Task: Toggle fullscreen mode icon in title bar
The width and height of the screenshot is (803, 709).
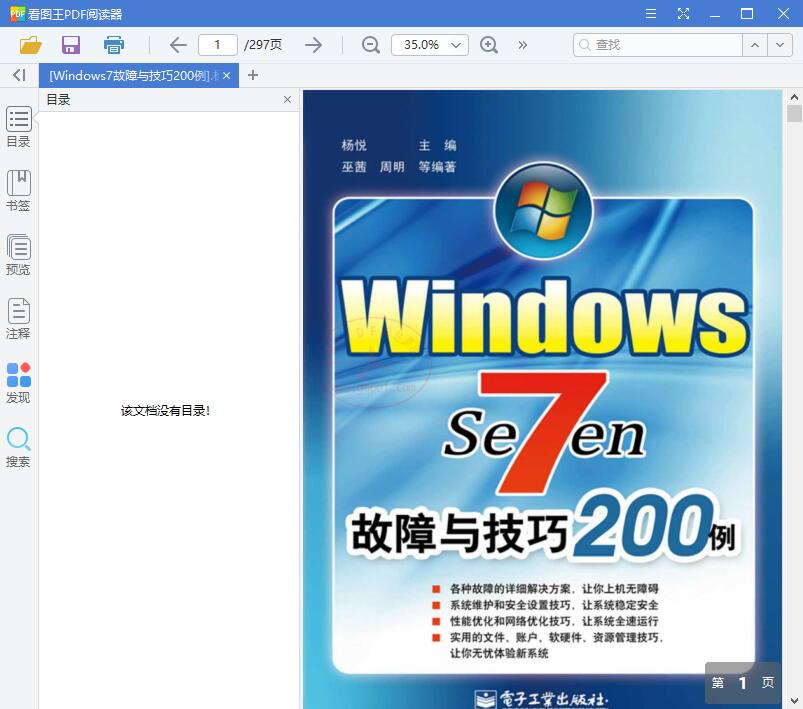Action: (x=683, y=14)
